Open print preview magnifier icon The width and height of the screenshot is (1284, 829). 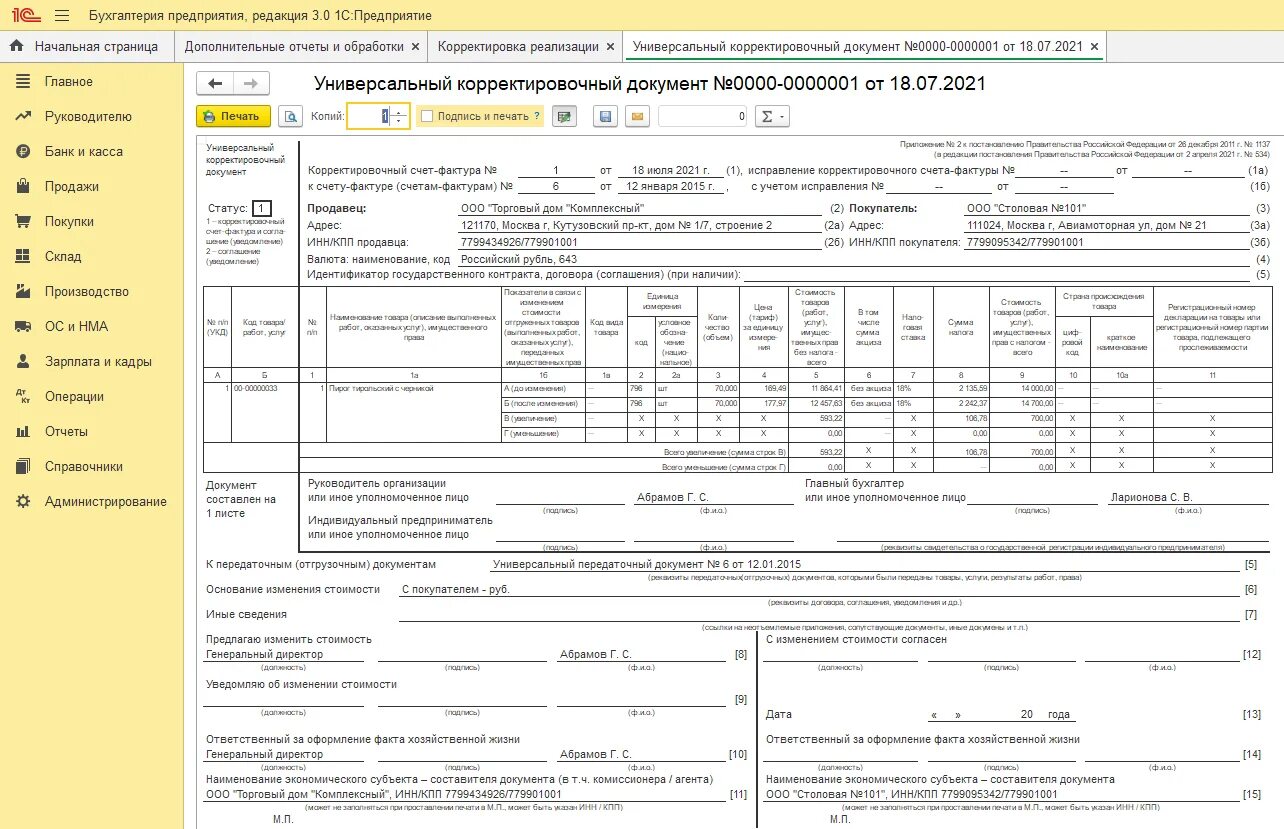pyautogui.click(x=290, y=116)
